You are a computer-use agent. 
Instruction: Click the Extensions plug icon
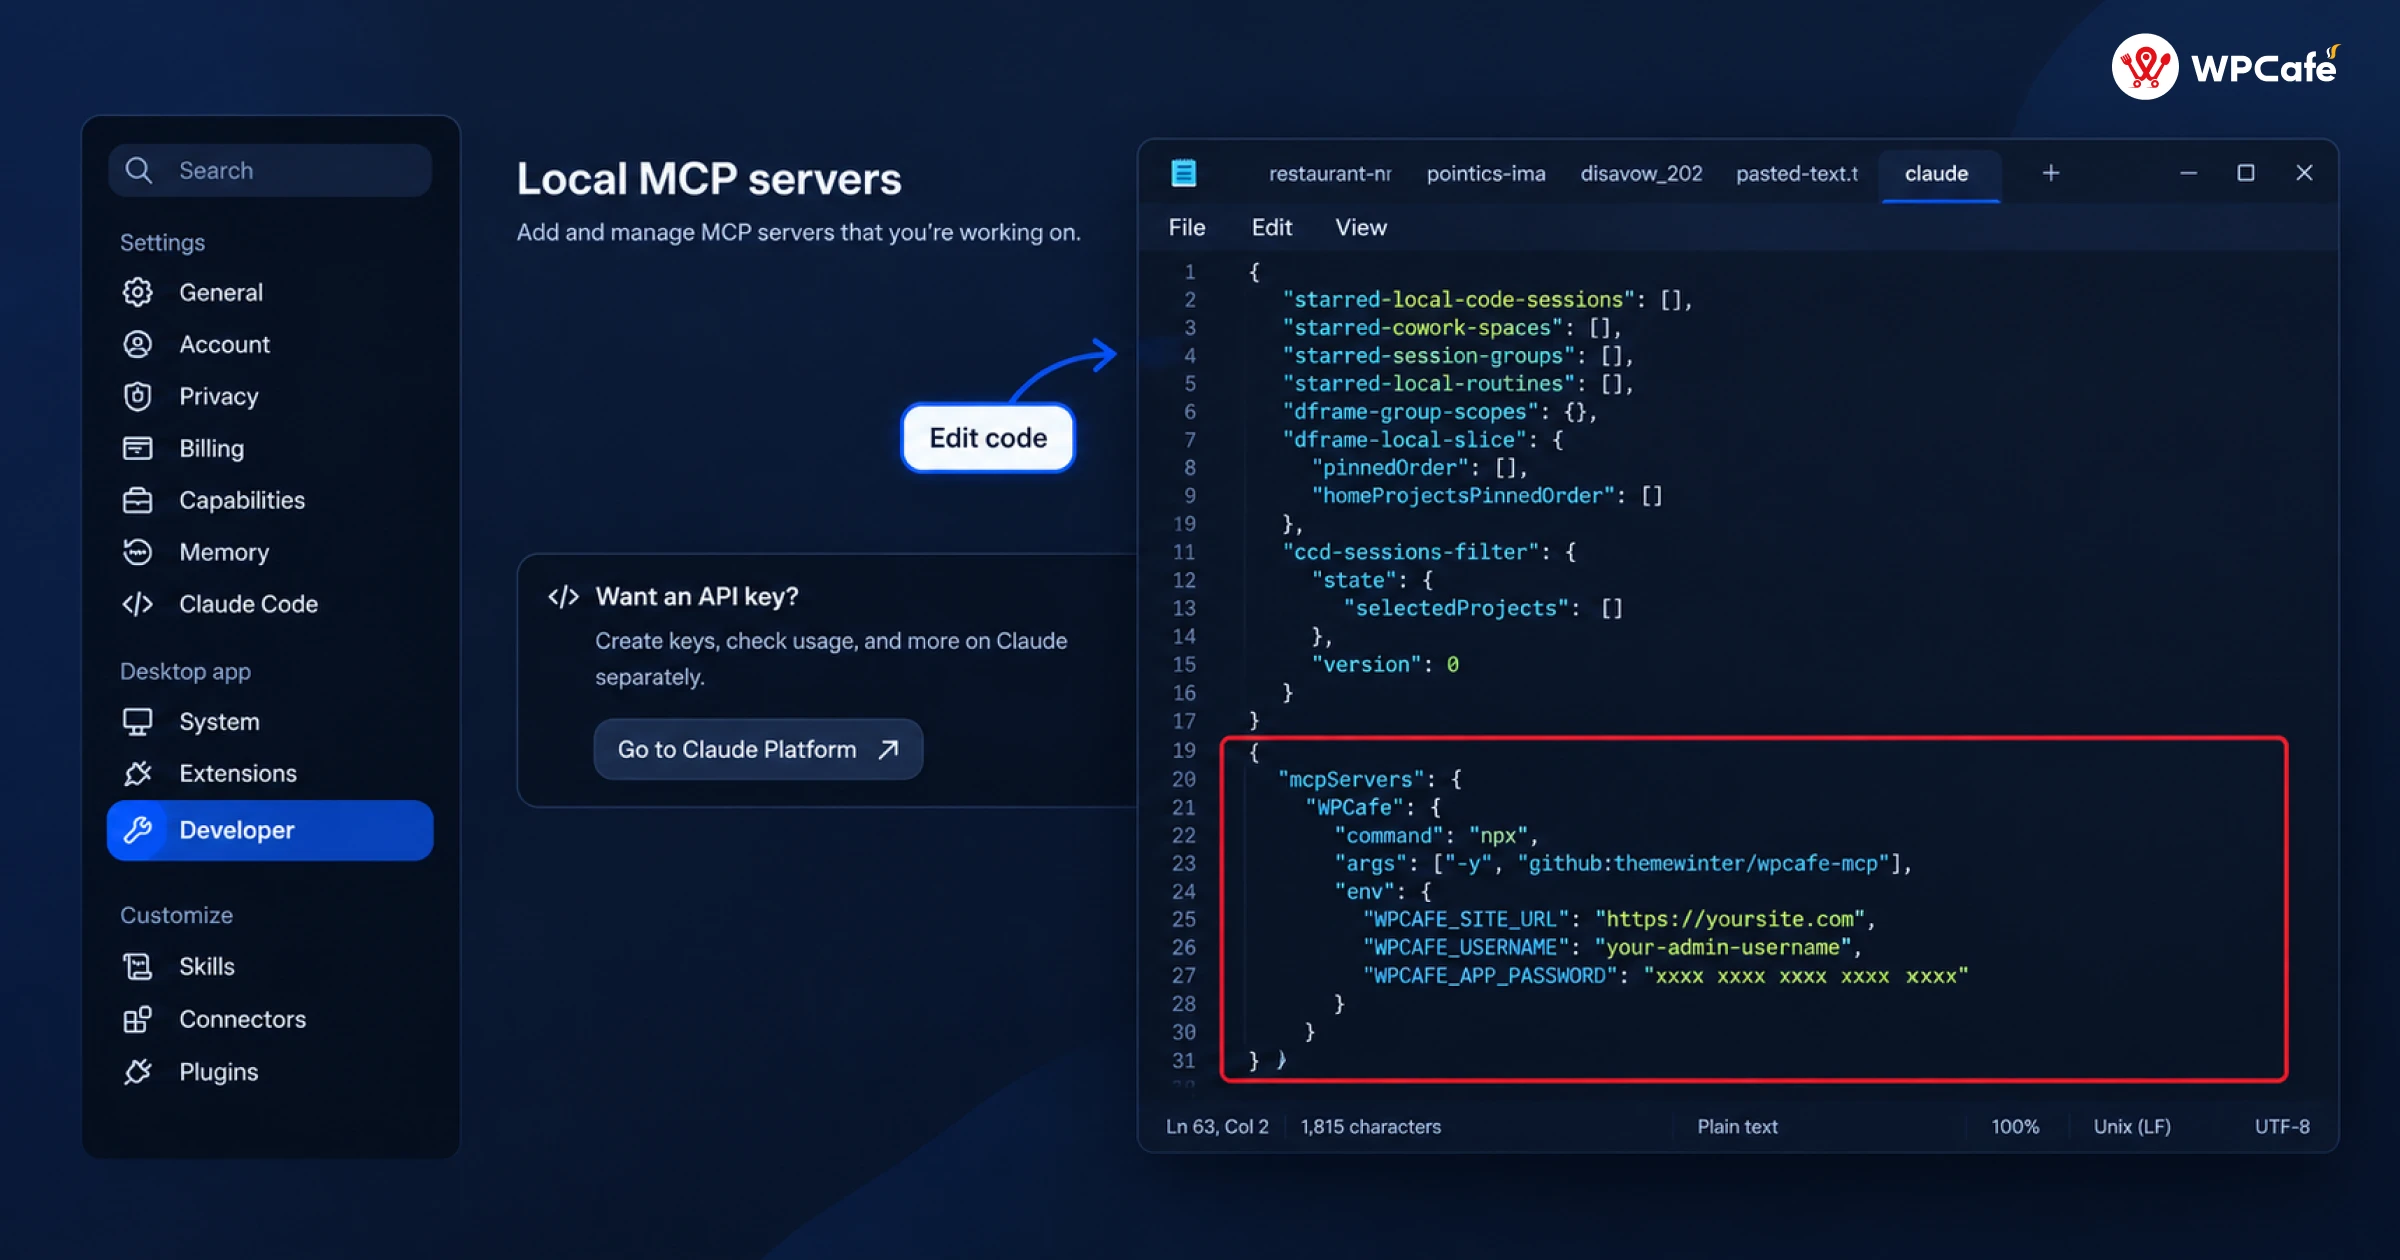tap(137, 773)
